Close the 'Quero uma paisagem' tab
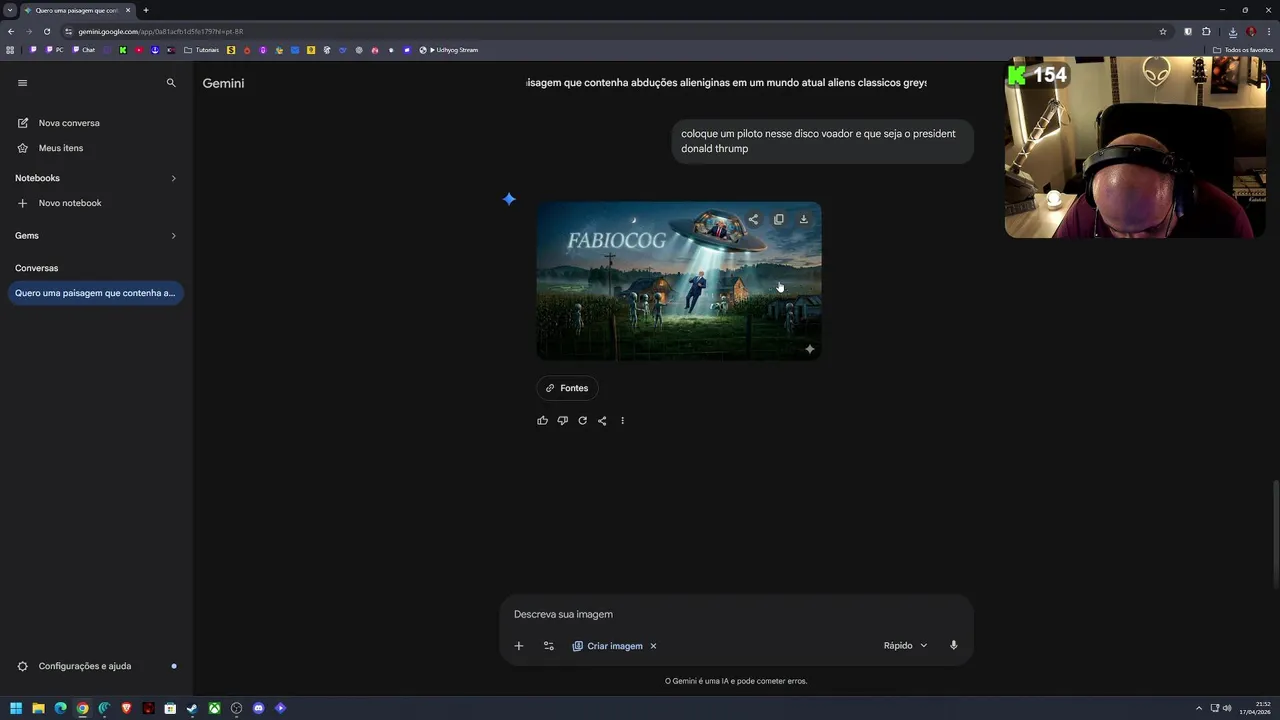This screenshot has height=720, width=1280. 128,10
